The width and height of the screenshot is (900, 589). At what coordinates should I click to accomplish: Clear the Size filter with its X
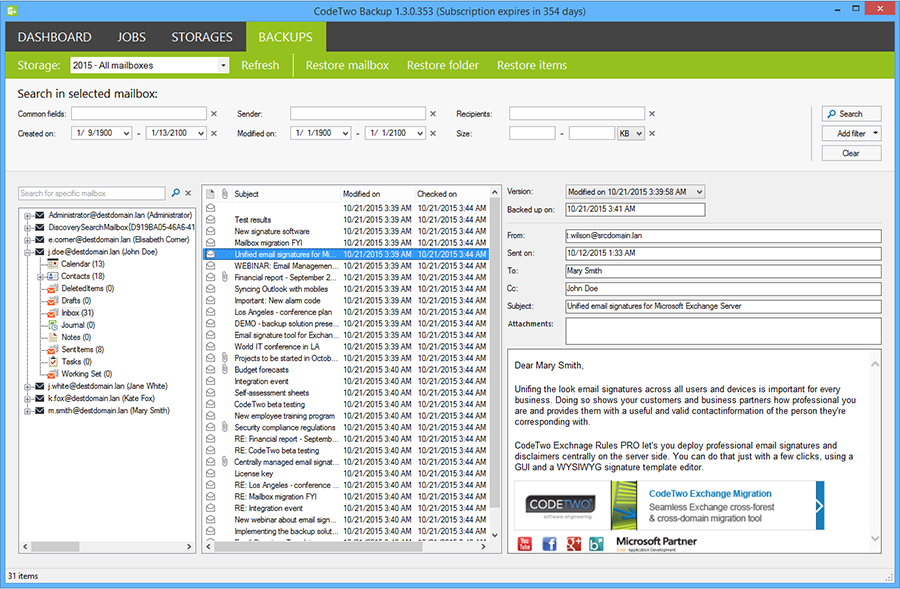652,133
